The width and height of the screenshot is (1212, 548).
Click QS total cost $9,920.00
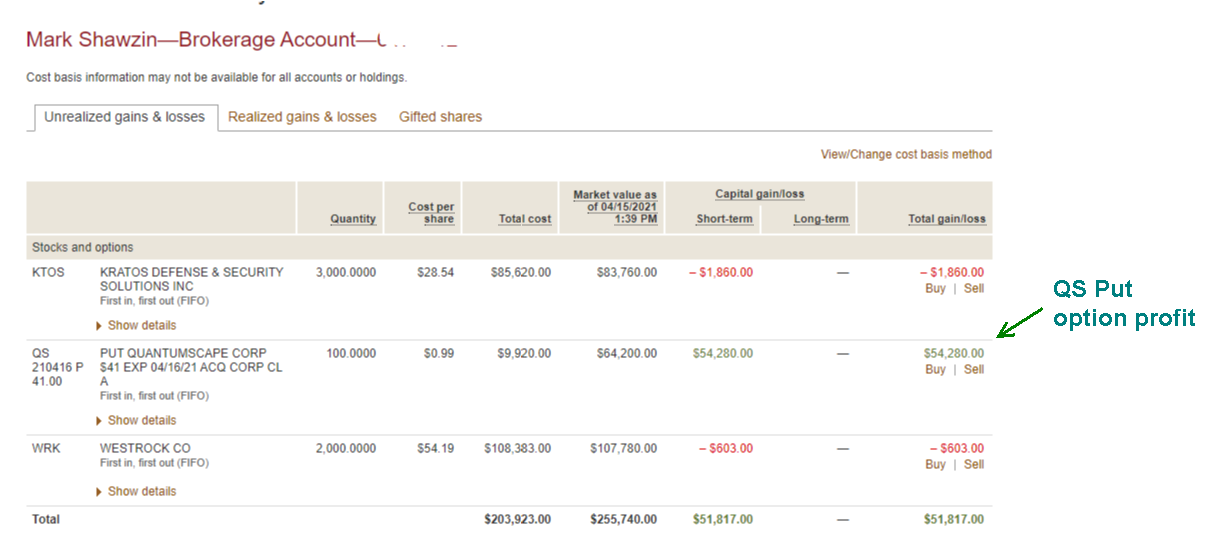point(523,353)
